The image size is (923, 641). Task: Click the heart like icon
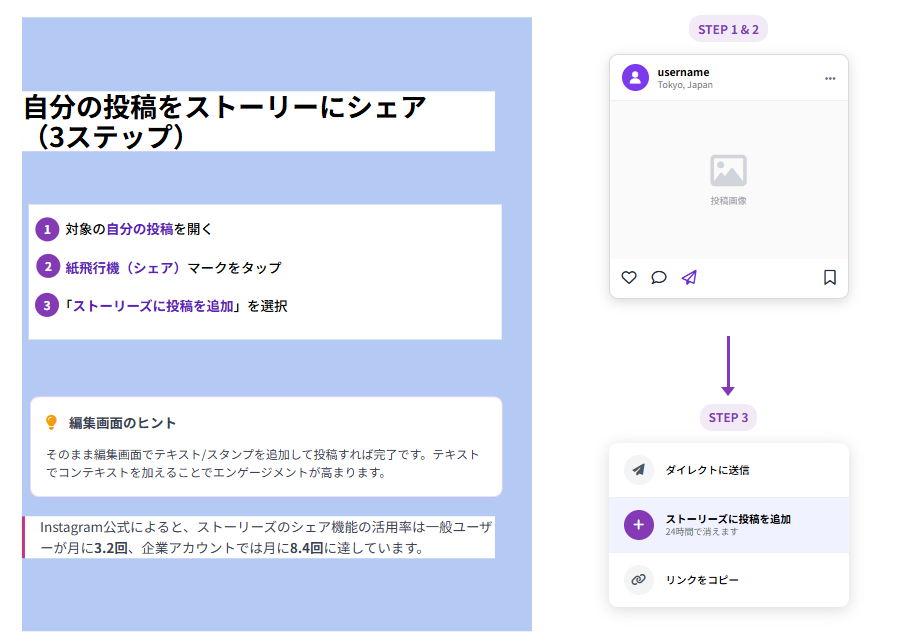[x=629, y=278]
